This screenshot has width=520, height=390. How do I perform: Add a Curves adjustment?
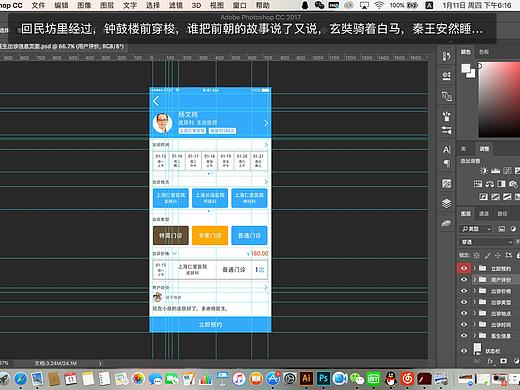[x=507, y=171]
